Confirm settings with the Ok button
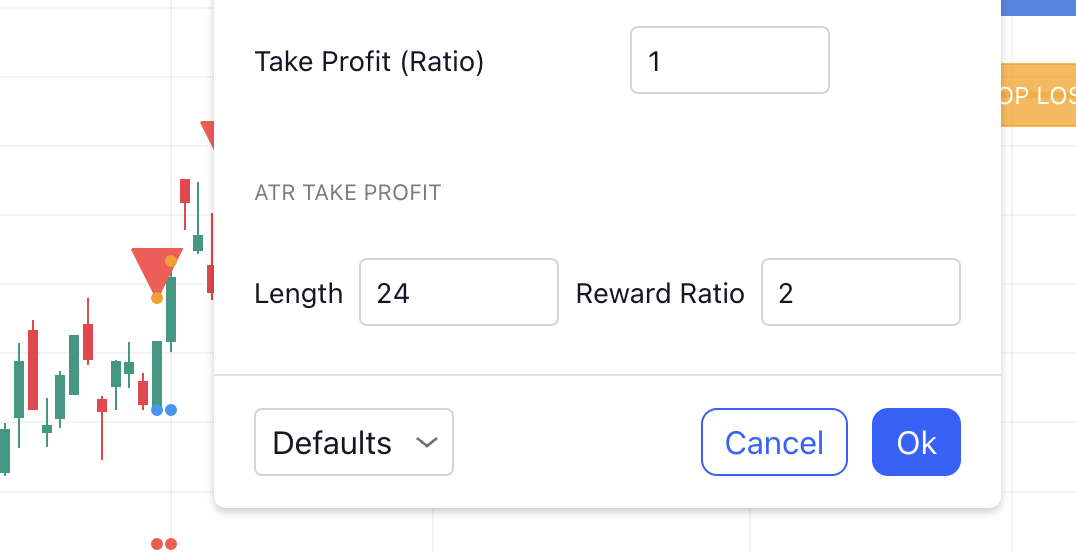The image size is (1076, 552). (x=916, y=442)
